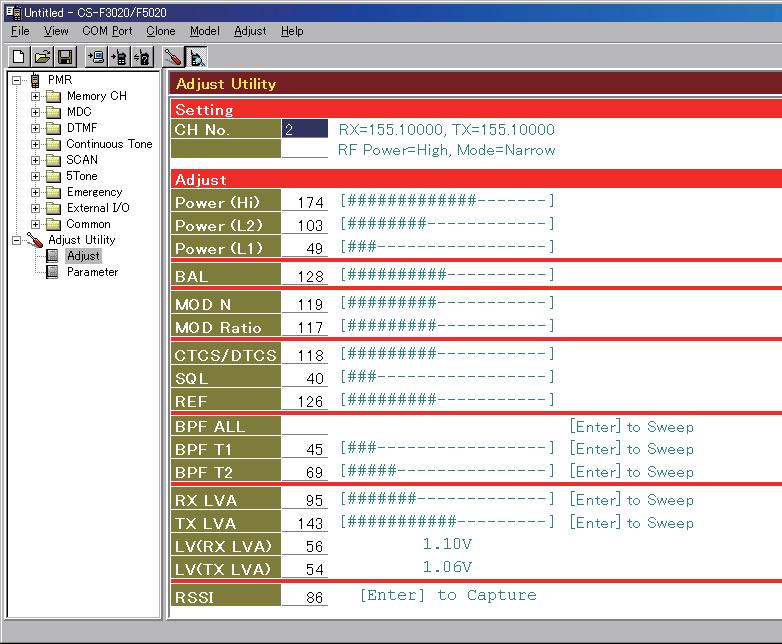Expand the SCAN tree node
This screenshot has width=782, height=644.
(x=35, y=160)
